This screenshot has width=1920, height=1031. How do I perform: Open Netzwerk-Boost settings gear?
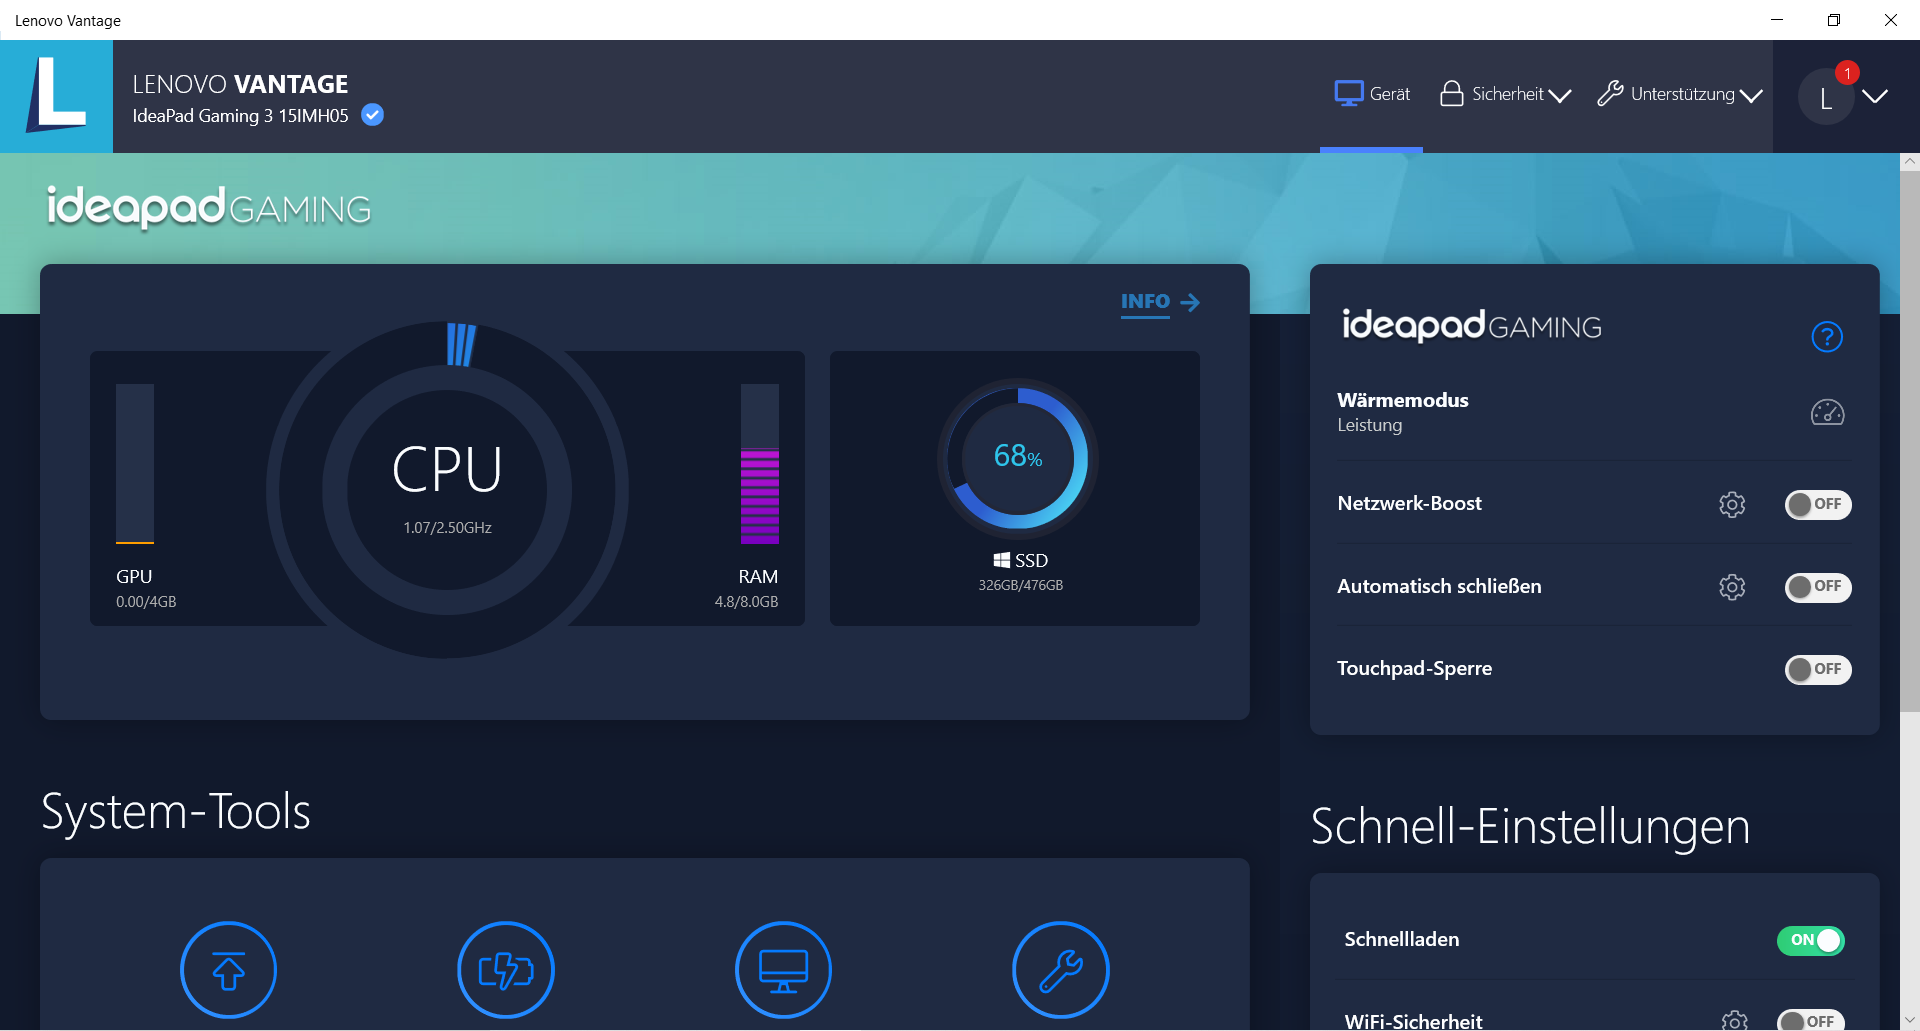coord(1732,504)
